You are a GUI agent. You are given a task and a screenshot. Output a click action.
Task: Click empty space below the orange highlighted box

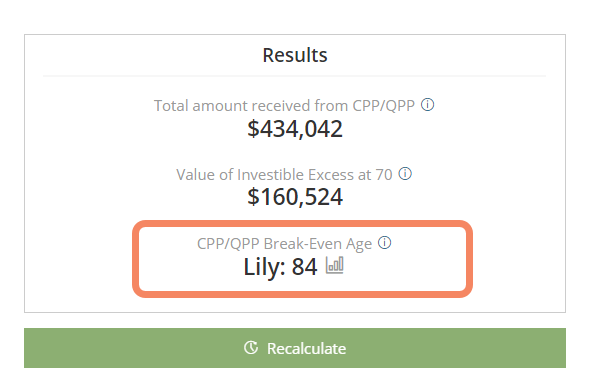[x=295, y=305]
